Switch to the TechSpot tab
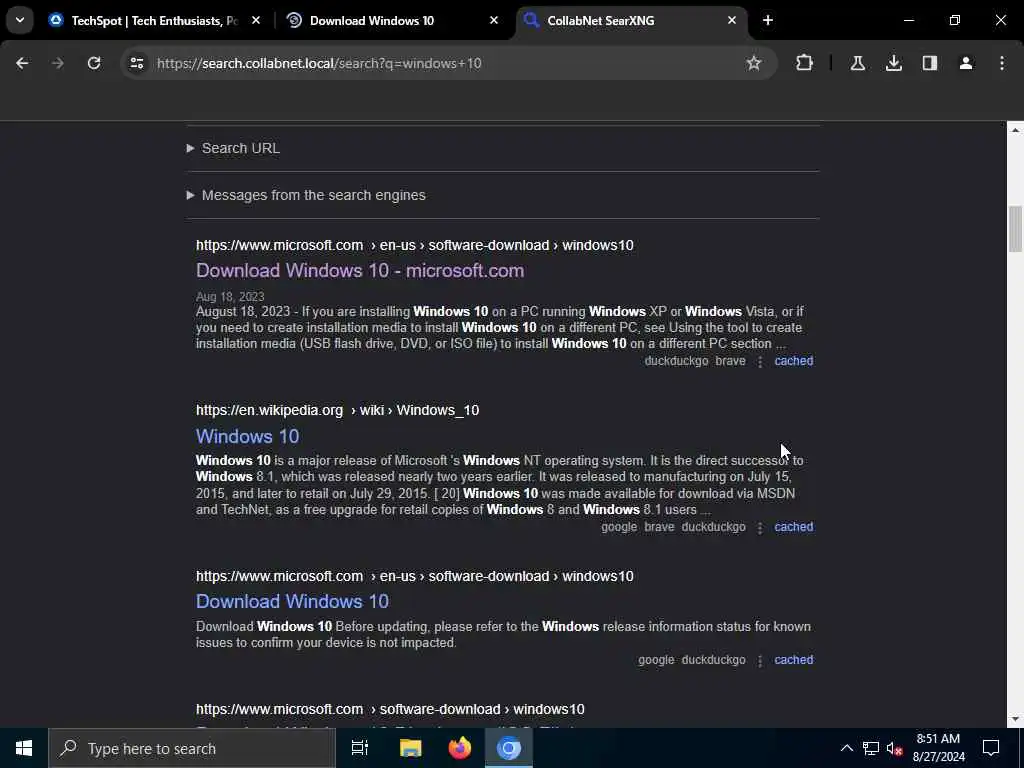The width and height of the screenshot is (1024, 768). (155, 20)
